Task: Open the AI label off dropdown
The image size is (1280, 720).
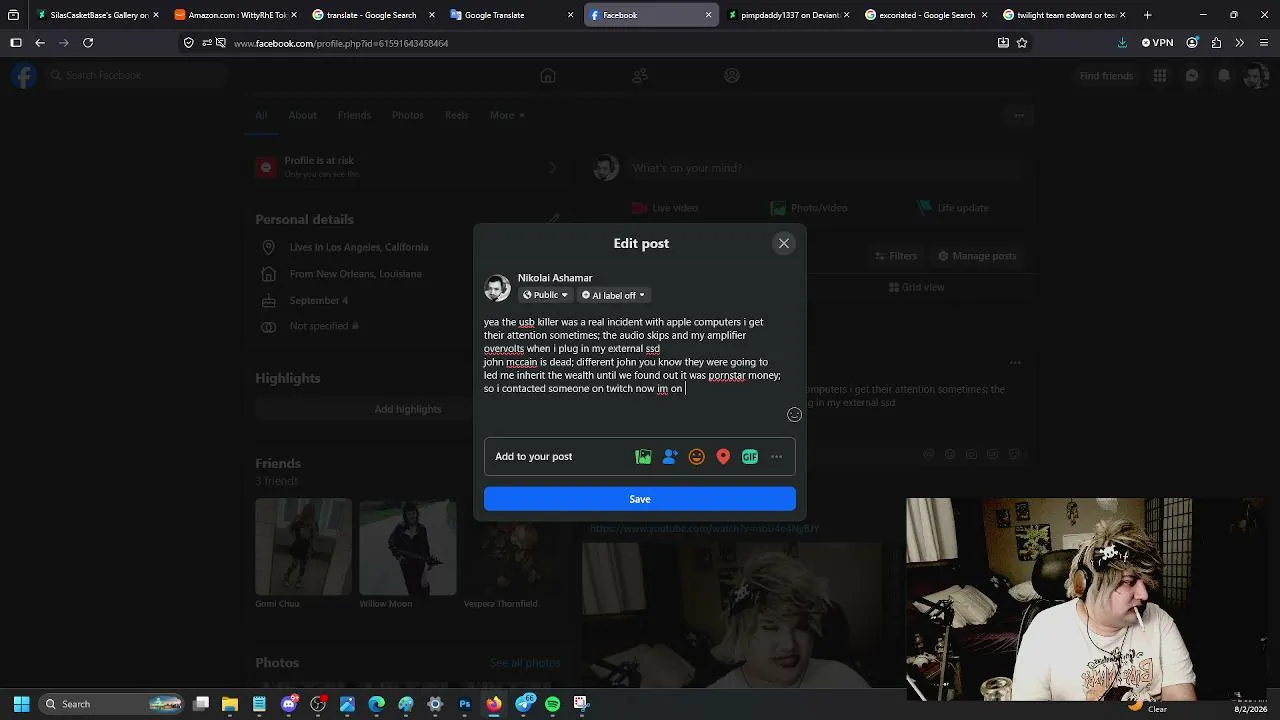Action: click(x=613, y=295)
